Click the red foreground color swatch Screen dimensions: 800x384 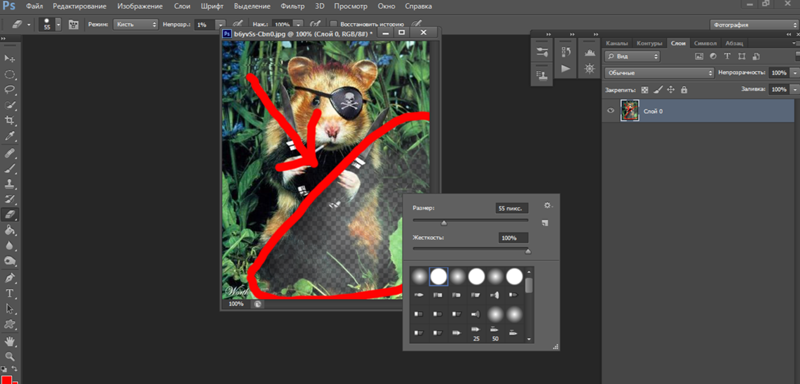click(x=8, y=379)
